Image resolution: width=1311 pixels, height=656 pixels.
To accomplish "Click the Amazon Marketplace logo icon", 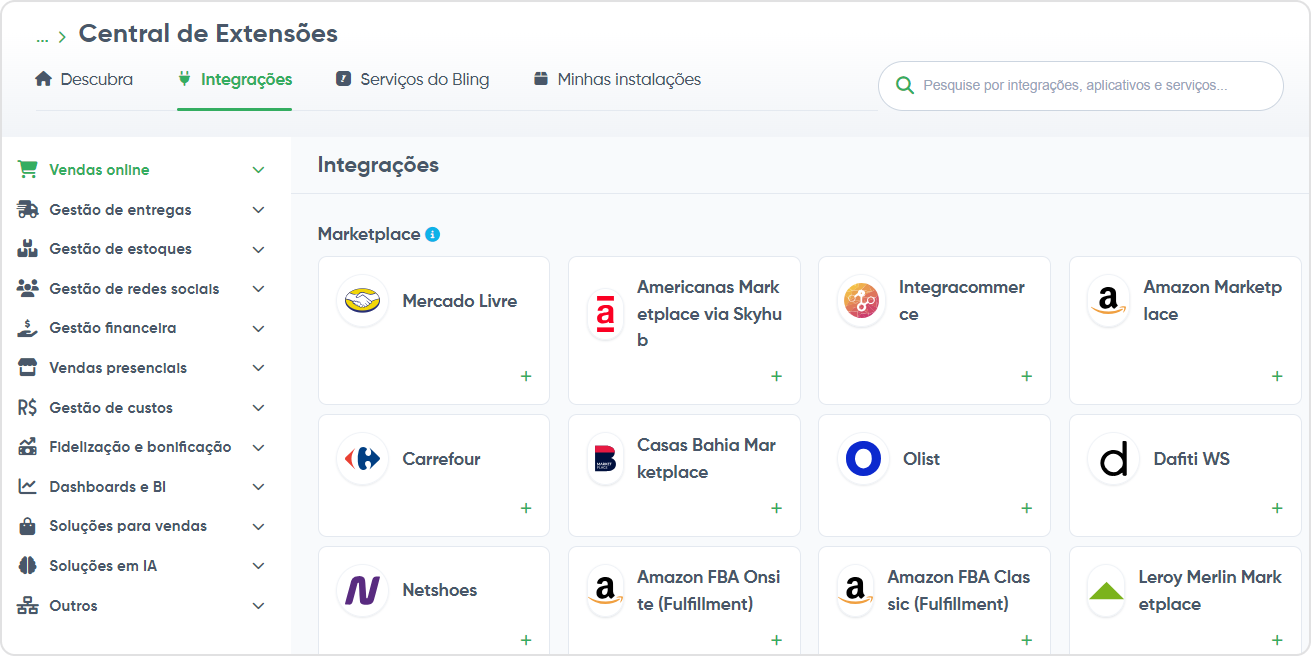I will click(1107, 301).
